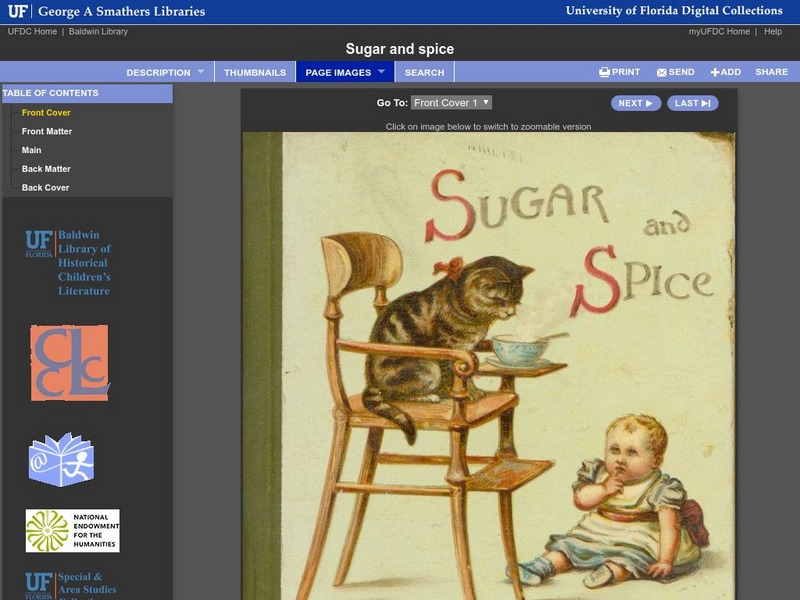The image size is (800, 600).
Task: Click the salmon CLC logo
Action: coord(69,362)
